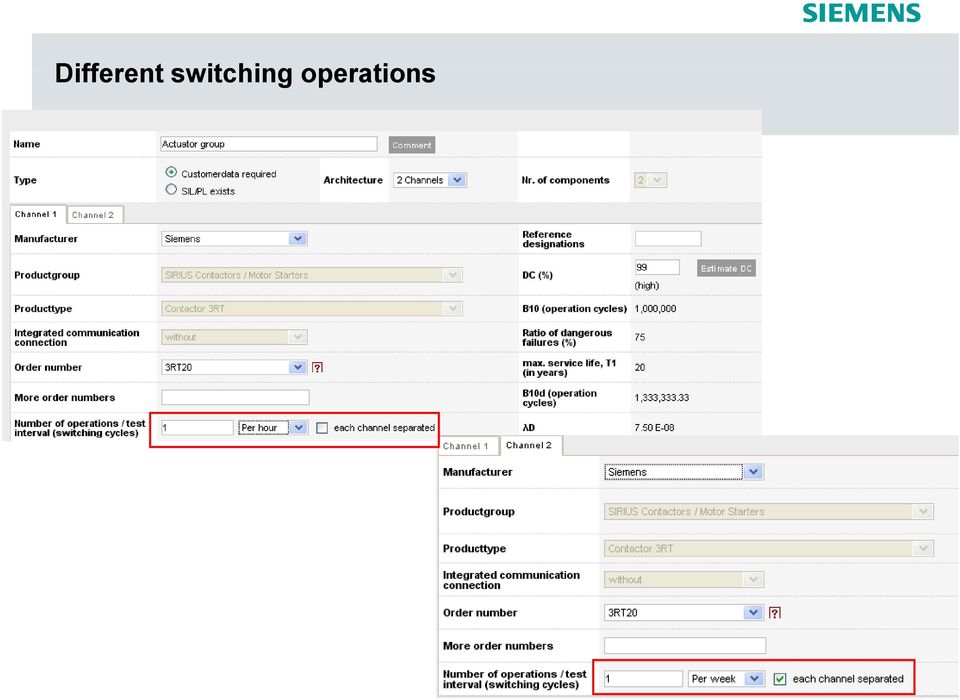Viewport: 960px width, 700px height.
Task: Click number of operations field beside Per week
Action: (643, 679)
